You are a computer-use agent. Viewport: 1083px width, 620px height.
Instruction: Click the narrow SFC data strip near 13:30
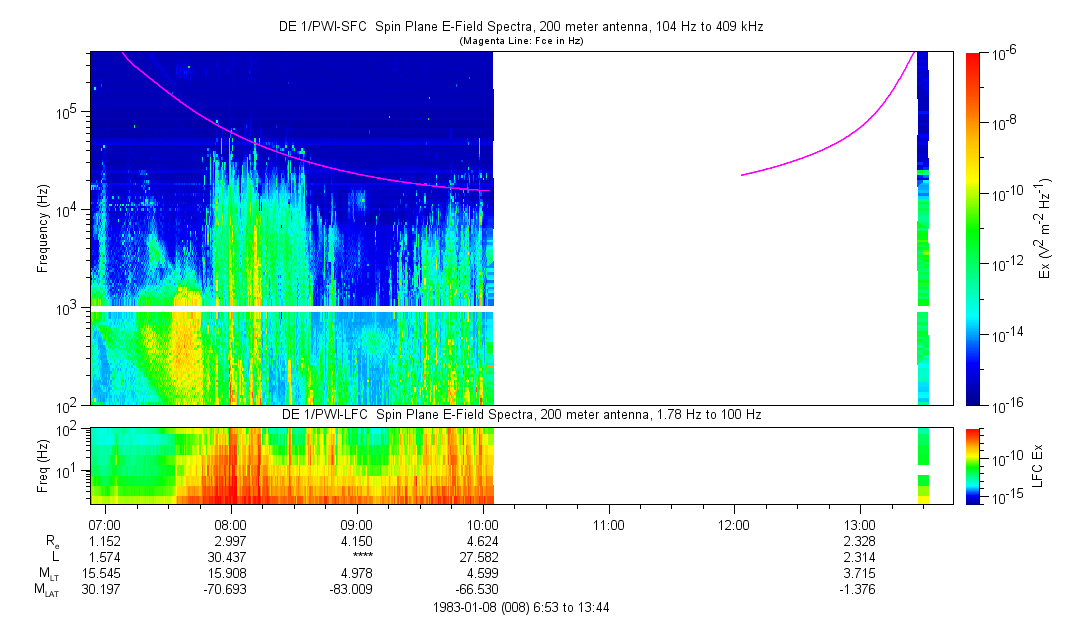click(x=923, y=228)
